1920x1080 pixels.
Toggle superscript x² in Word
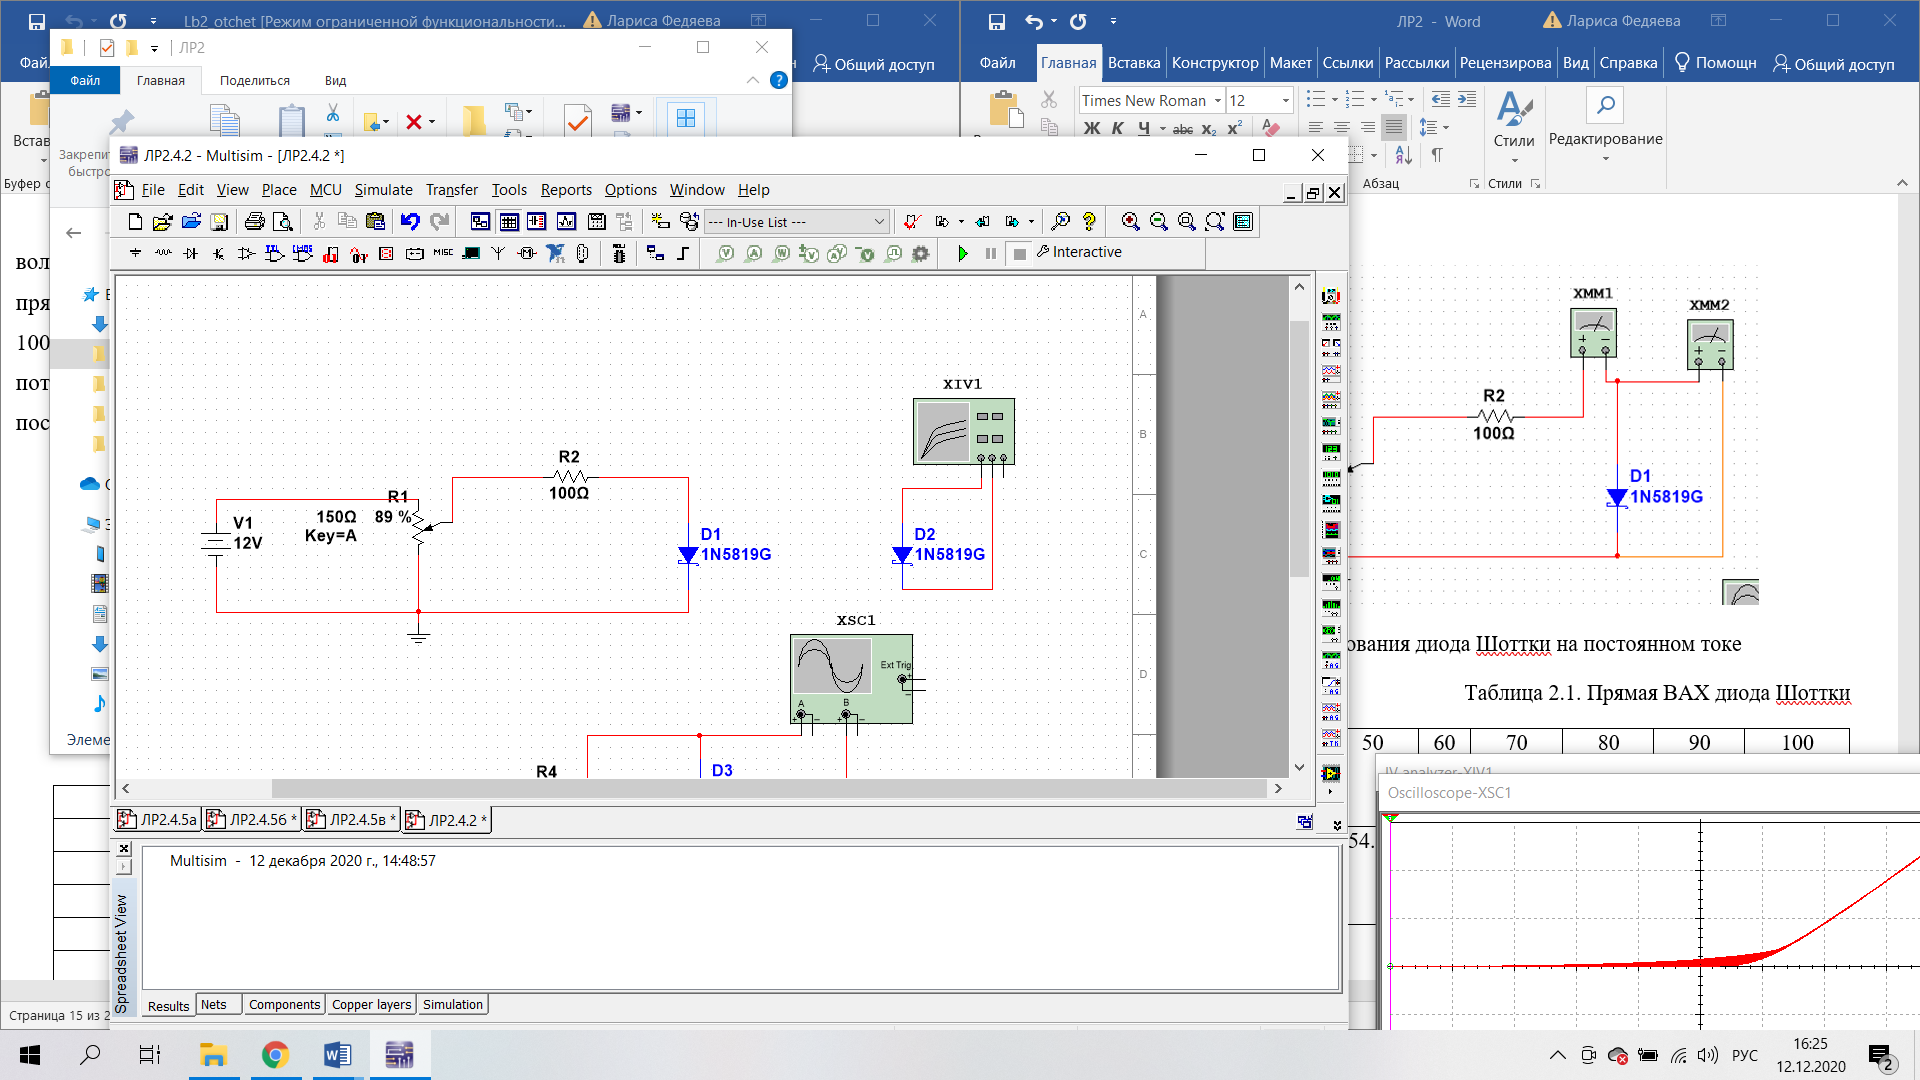pyautogui.click(x=1235, y=128)
